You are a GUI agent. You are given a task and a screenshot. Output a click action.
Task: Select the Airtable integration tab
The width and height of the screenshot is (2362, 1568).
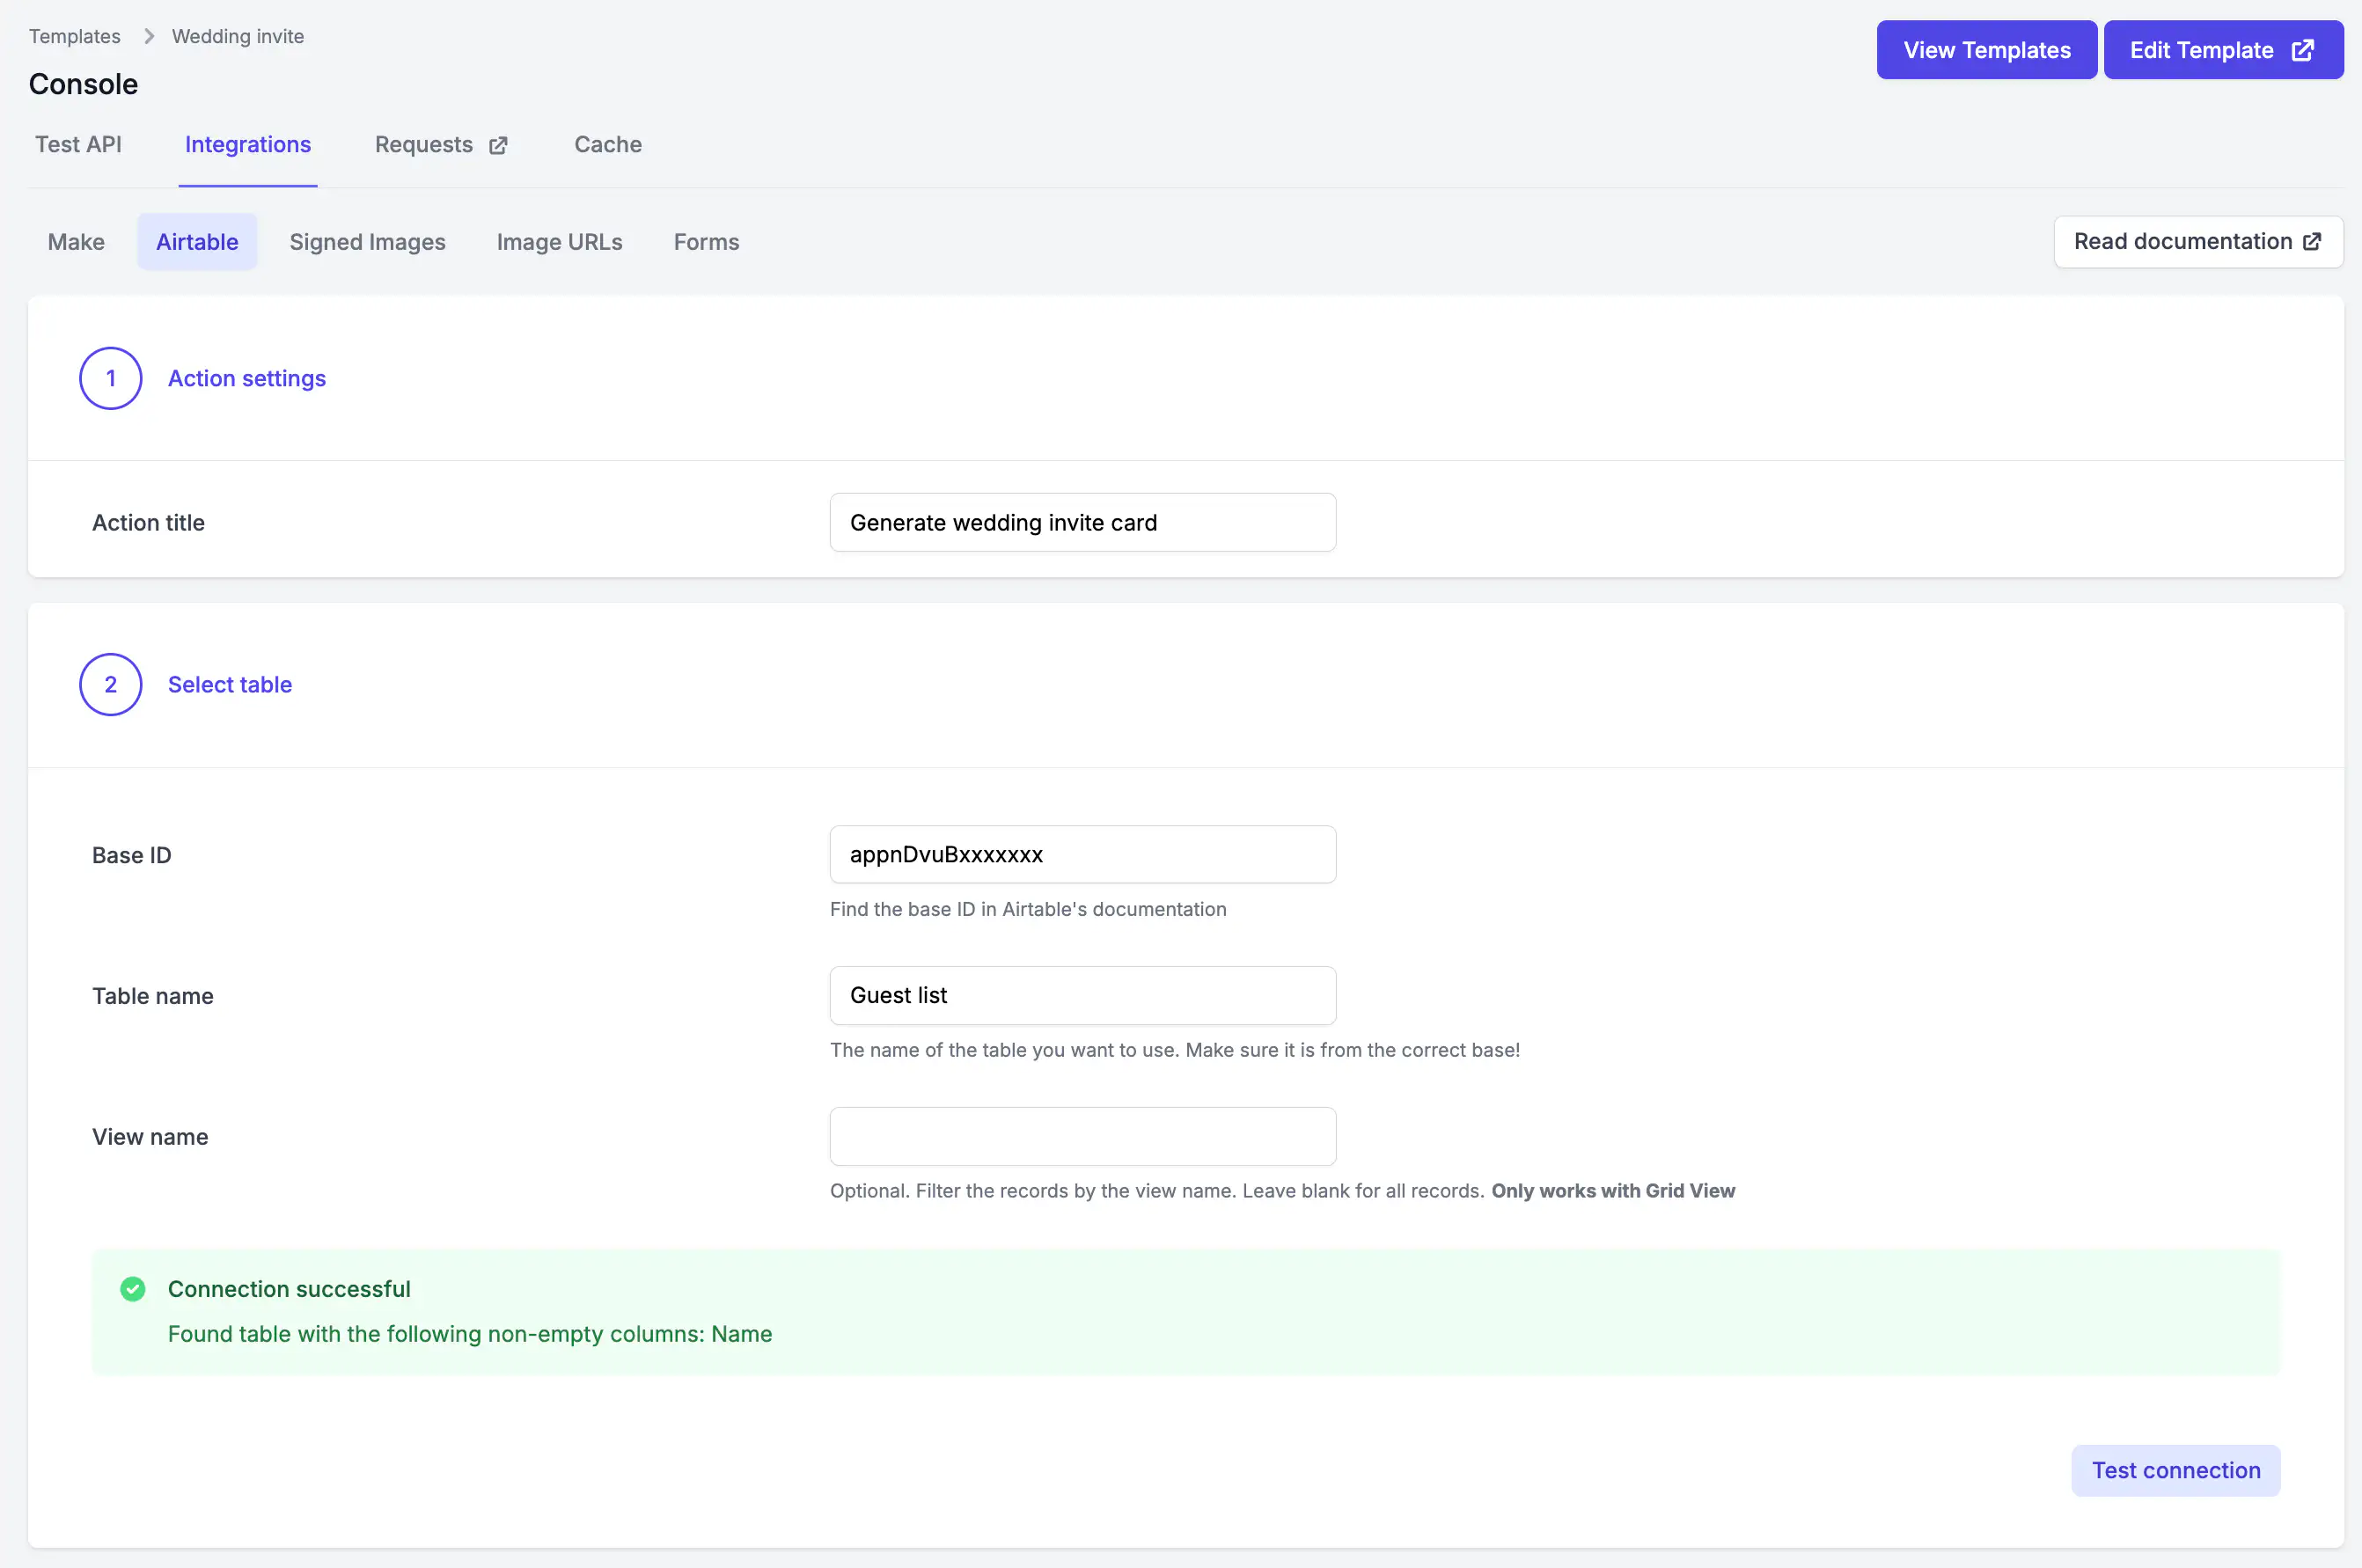pyautogui.click(x=197, y=242)
